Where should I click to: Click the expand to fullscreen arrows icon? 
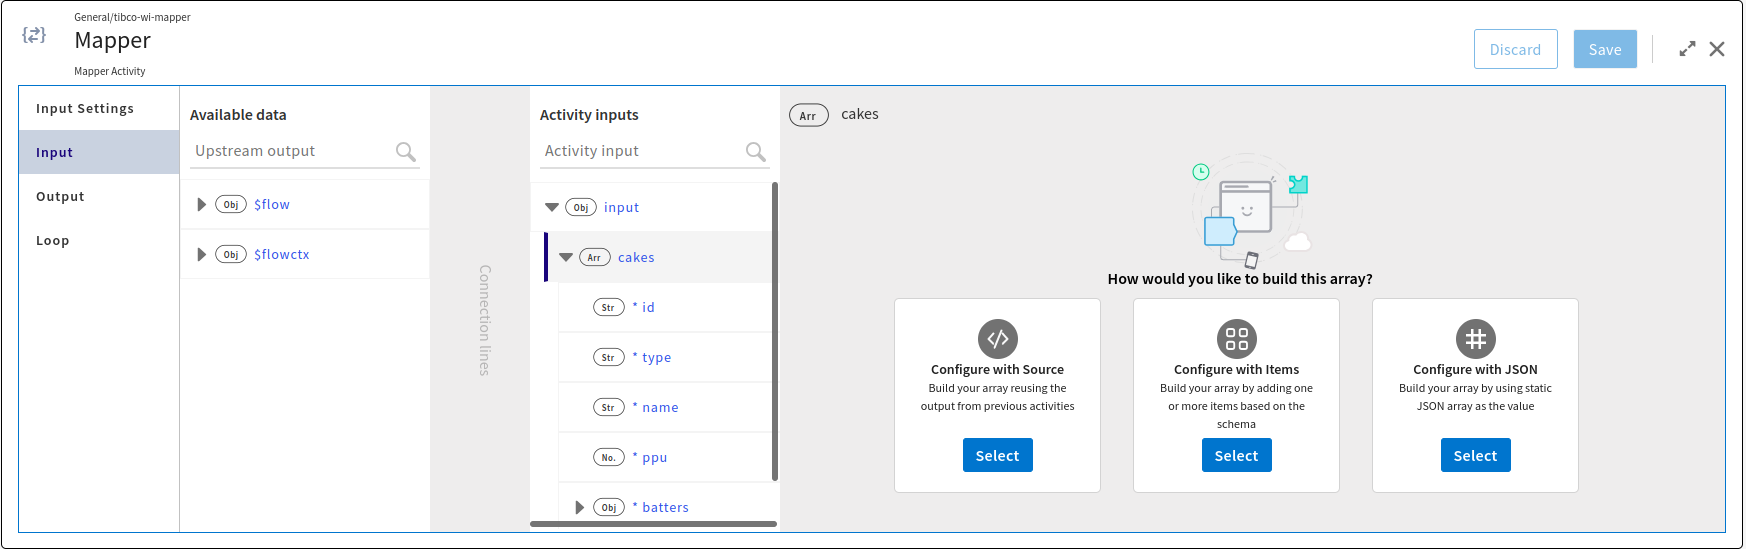click(1687, 49)
